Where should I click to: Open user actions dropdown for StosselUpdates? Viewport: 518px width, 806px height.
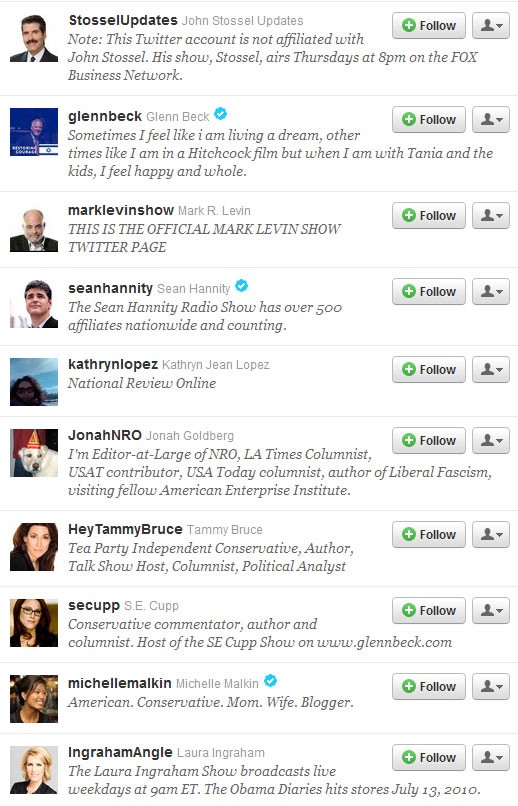pos(491,25)
